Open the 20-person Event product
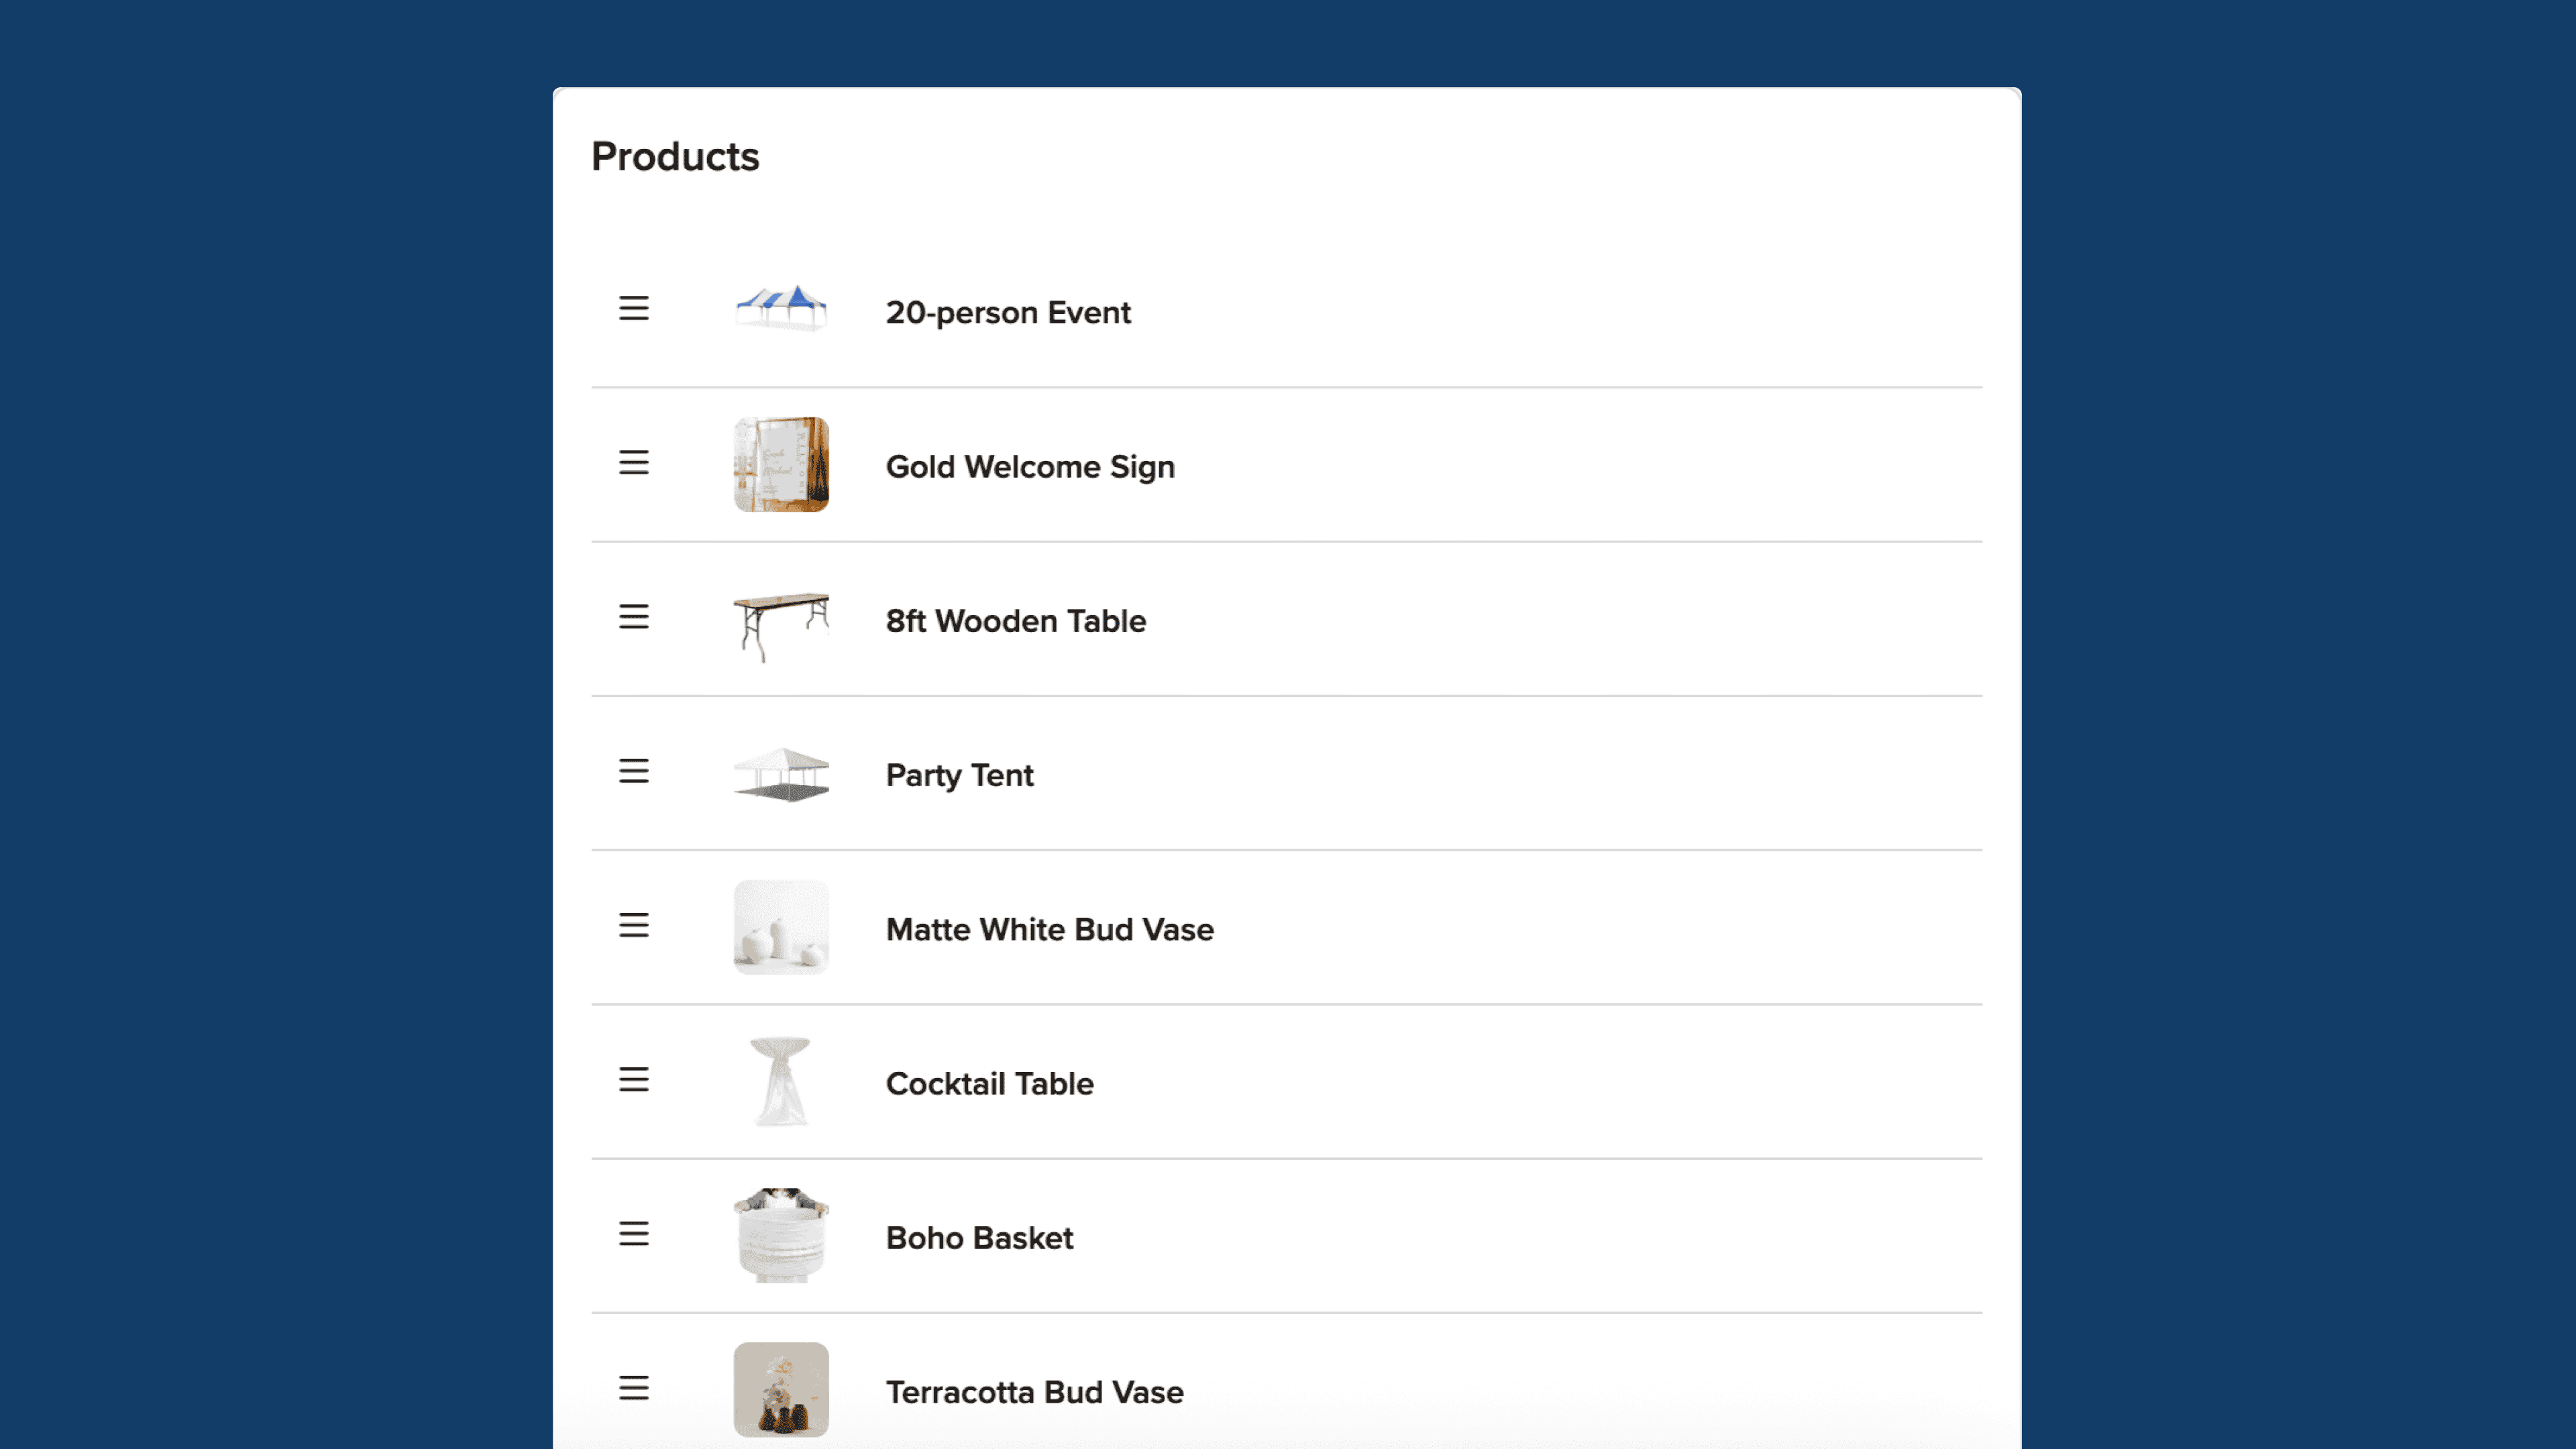This screenshot has width=2576, height=1449. point(1008,312)
